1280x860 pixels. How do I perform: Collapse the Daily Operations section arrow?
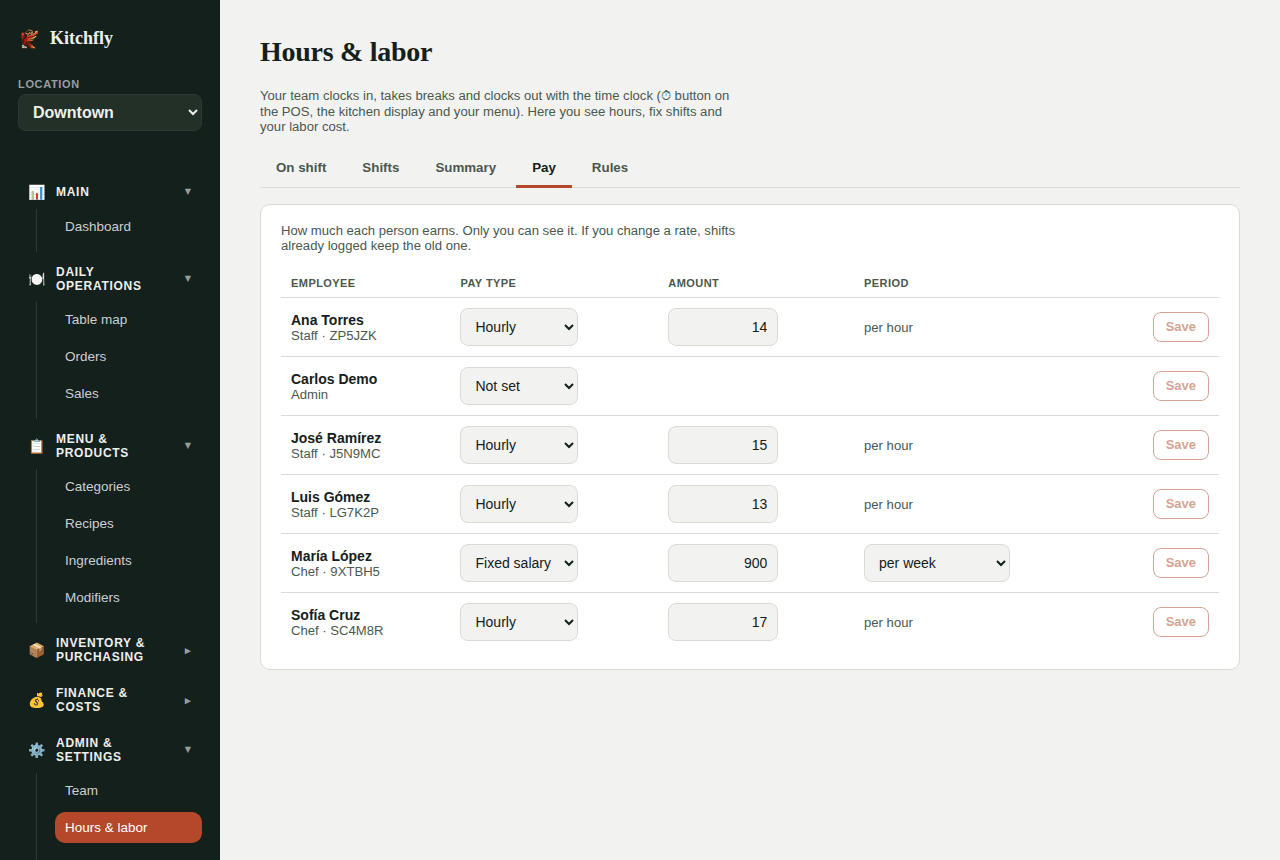(x=188, y=278)
